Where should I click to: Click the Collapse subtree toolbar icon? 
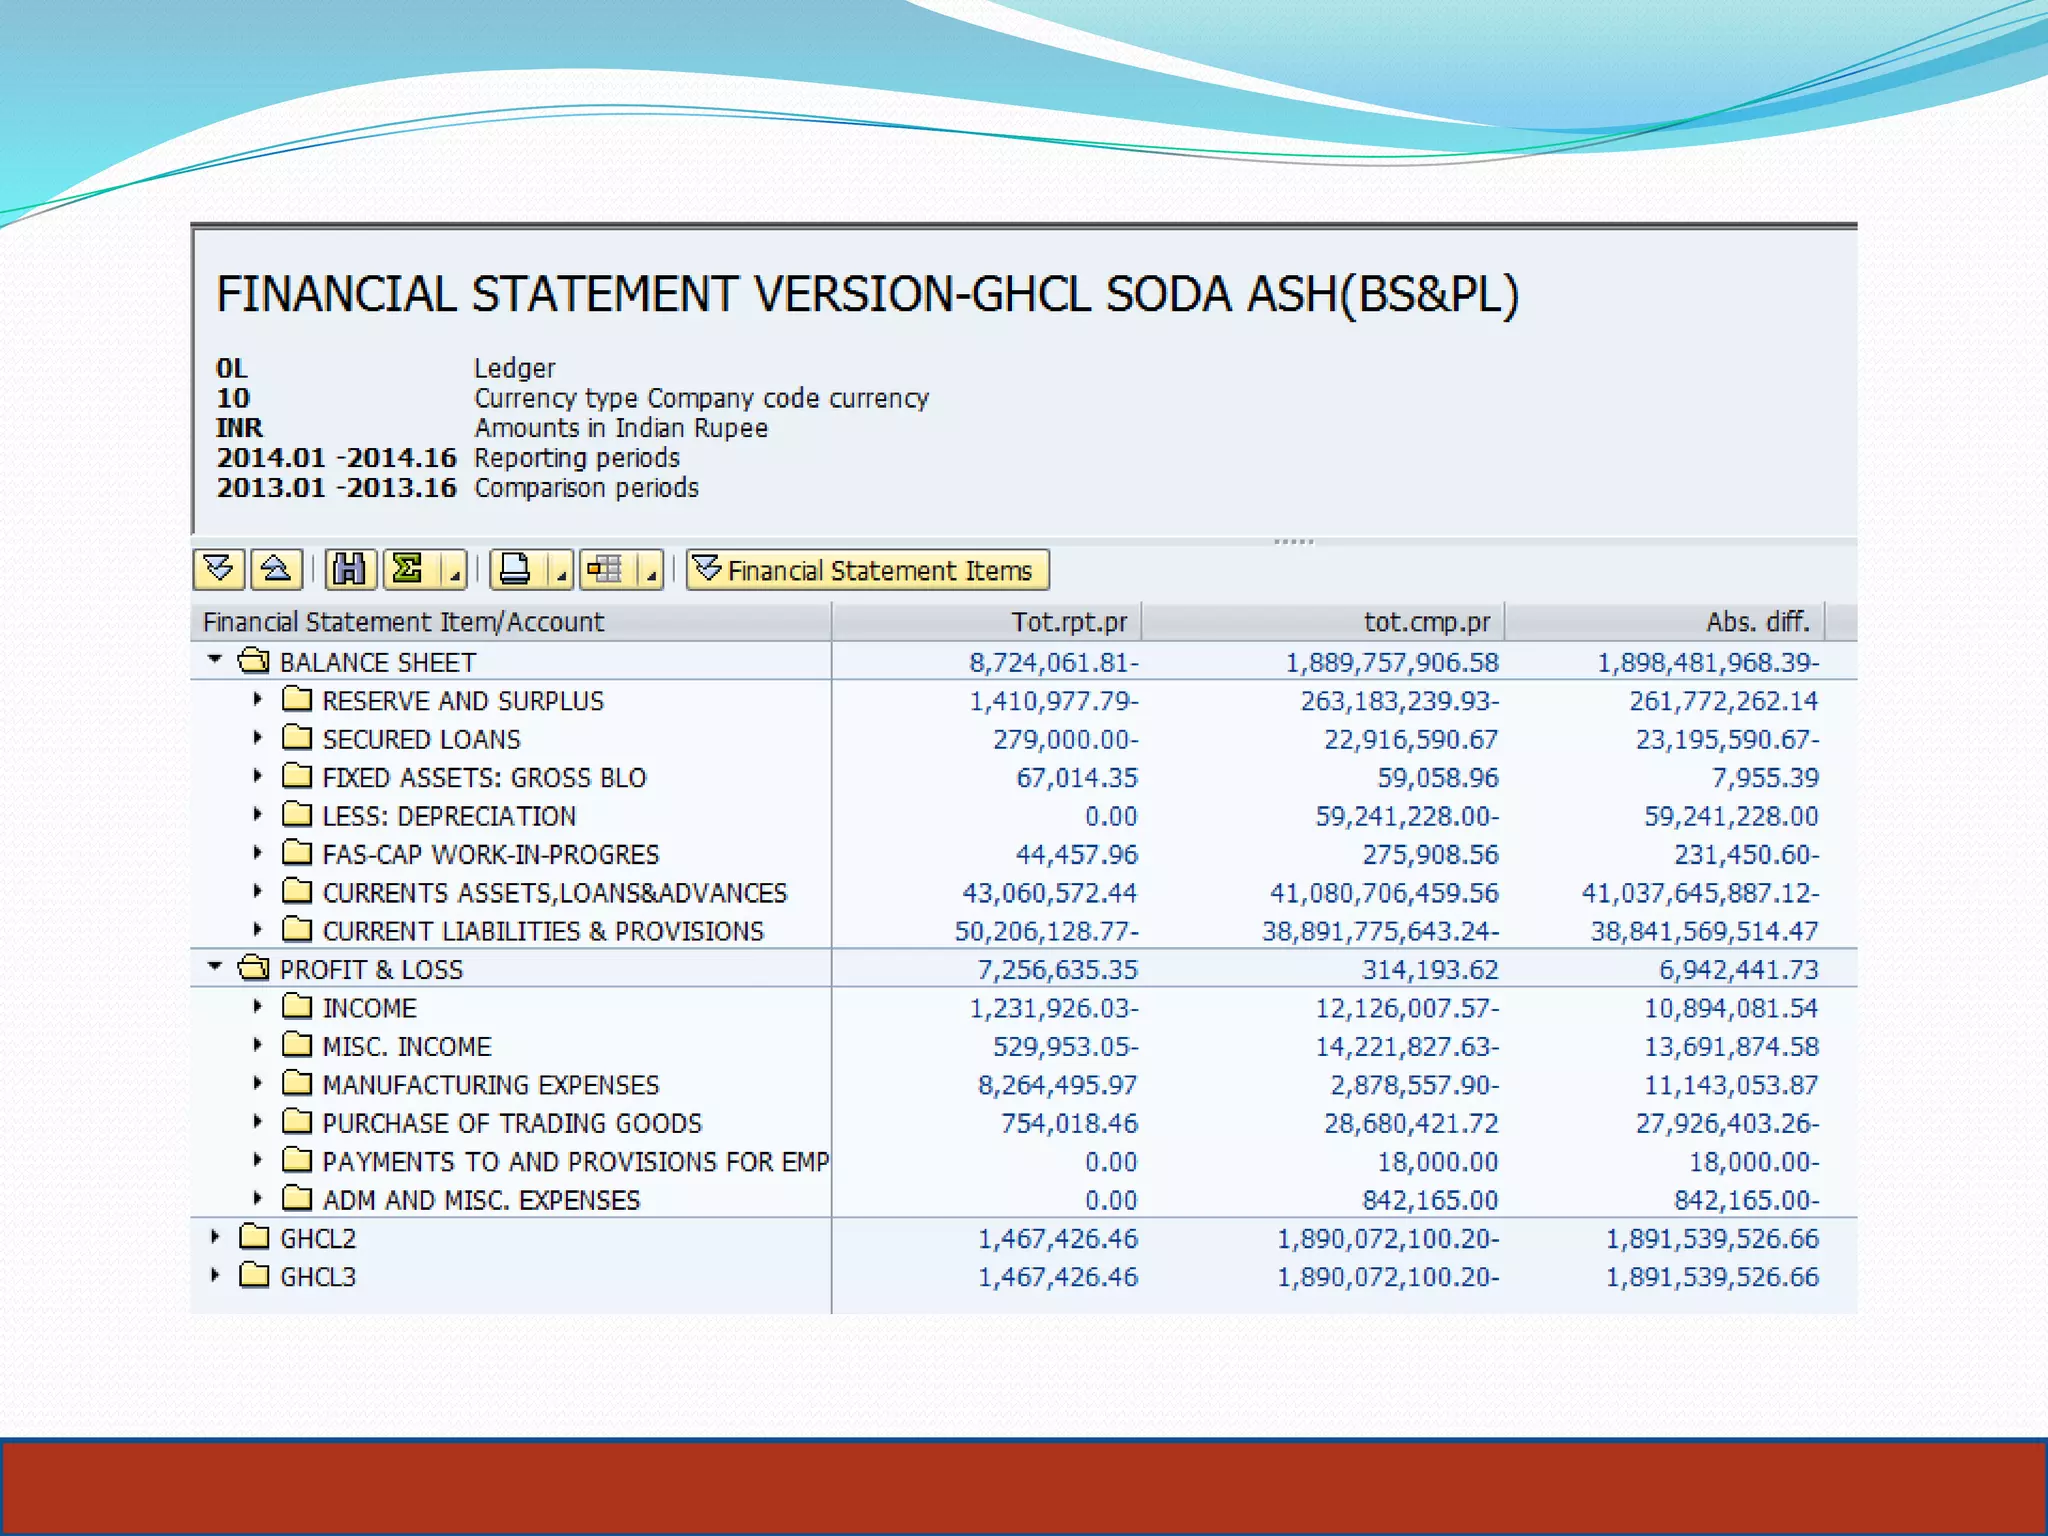(276, 570)
